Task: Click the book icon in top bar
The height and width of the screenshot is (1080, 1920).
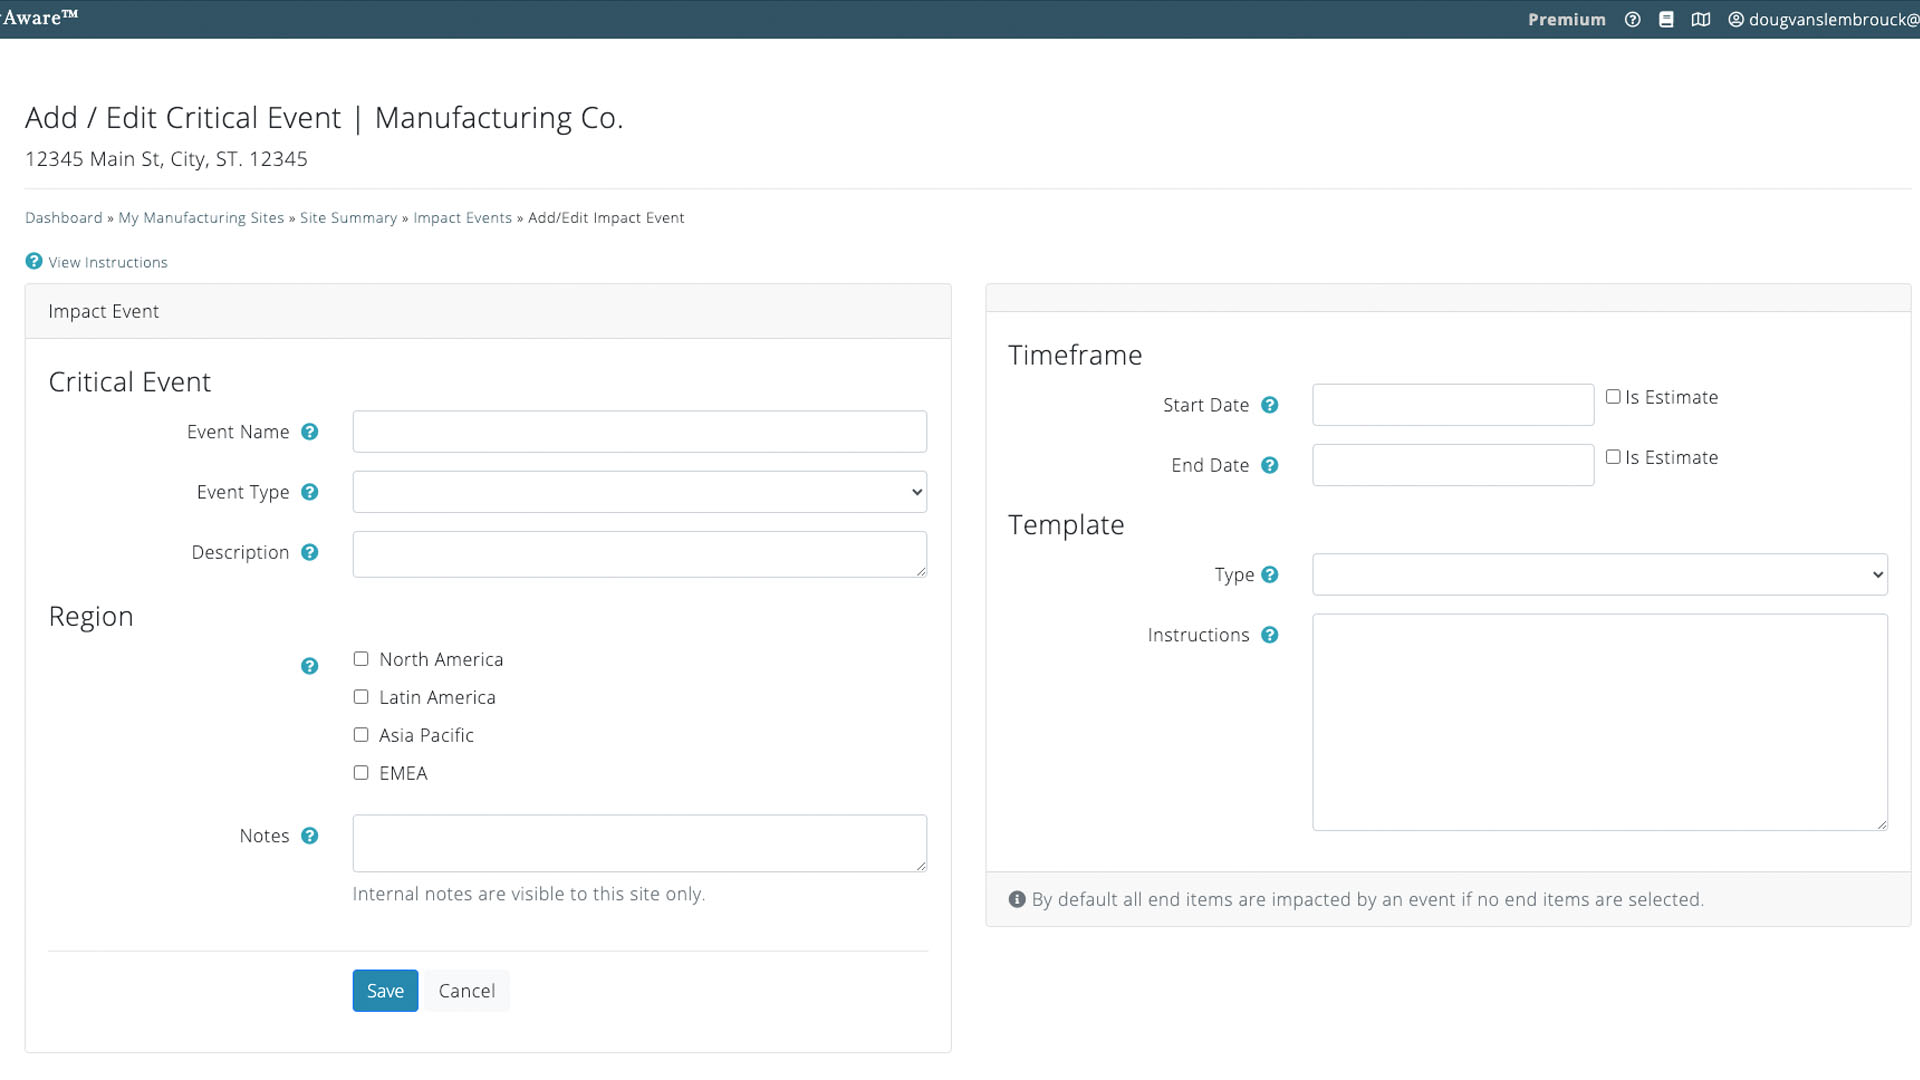Action: [x=1666, y=19]
